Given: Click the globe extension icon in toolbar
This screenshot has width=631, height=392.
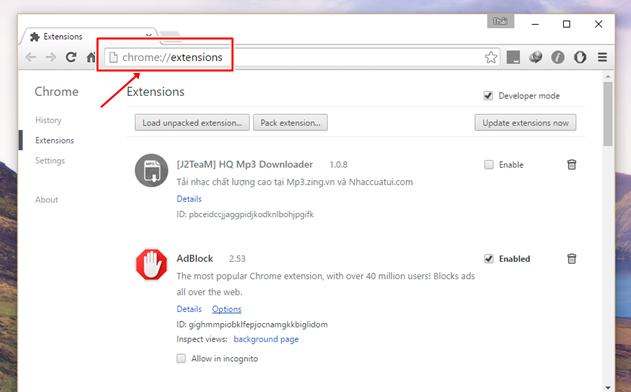Looking at the screenshot, I should tap(535, 57).
